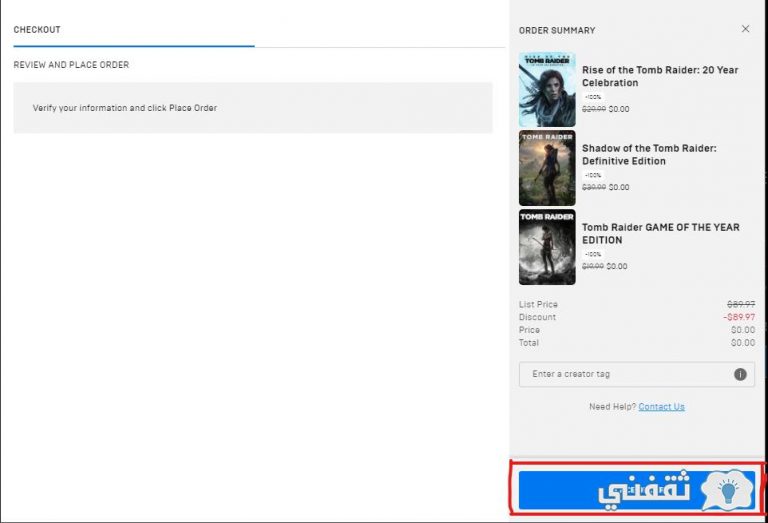Viewport: 768px width, 523px height.
Task: Click the Review and Place Order heading
Action: 72,65
